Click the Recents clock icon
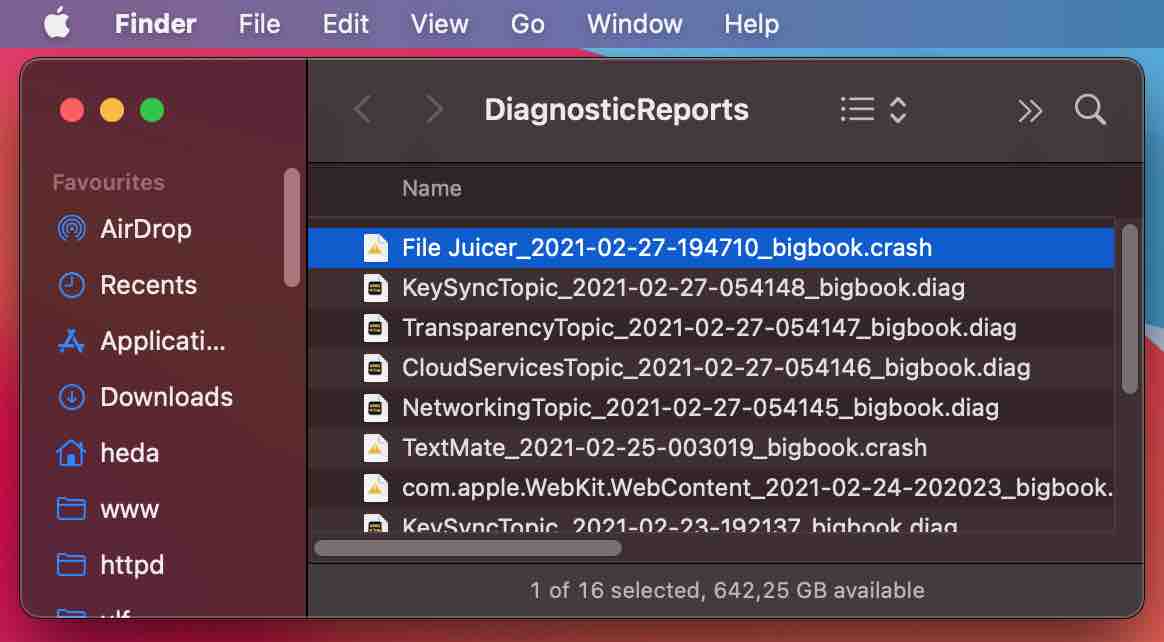Image resolution: width=1164 pixels, height=642 pixels. point(71,285)
